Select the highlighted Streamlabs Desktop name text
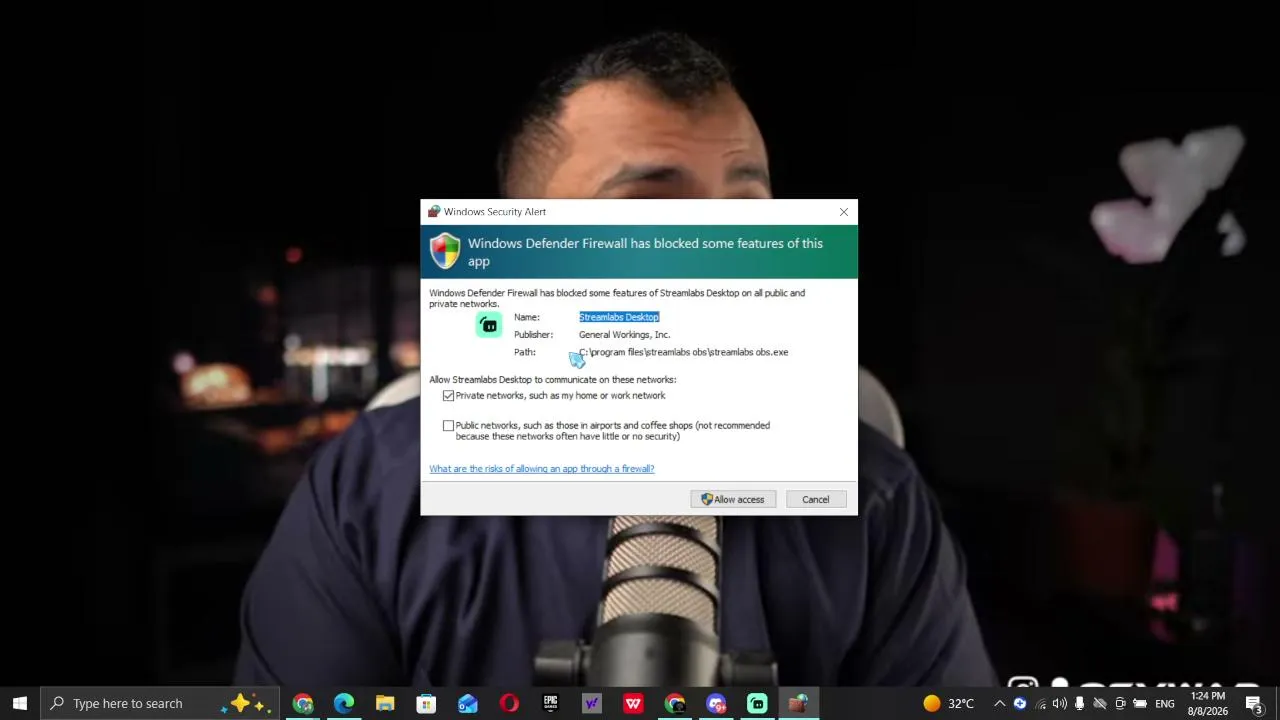This screenshot has width=1280, height=720. (619, 317)
